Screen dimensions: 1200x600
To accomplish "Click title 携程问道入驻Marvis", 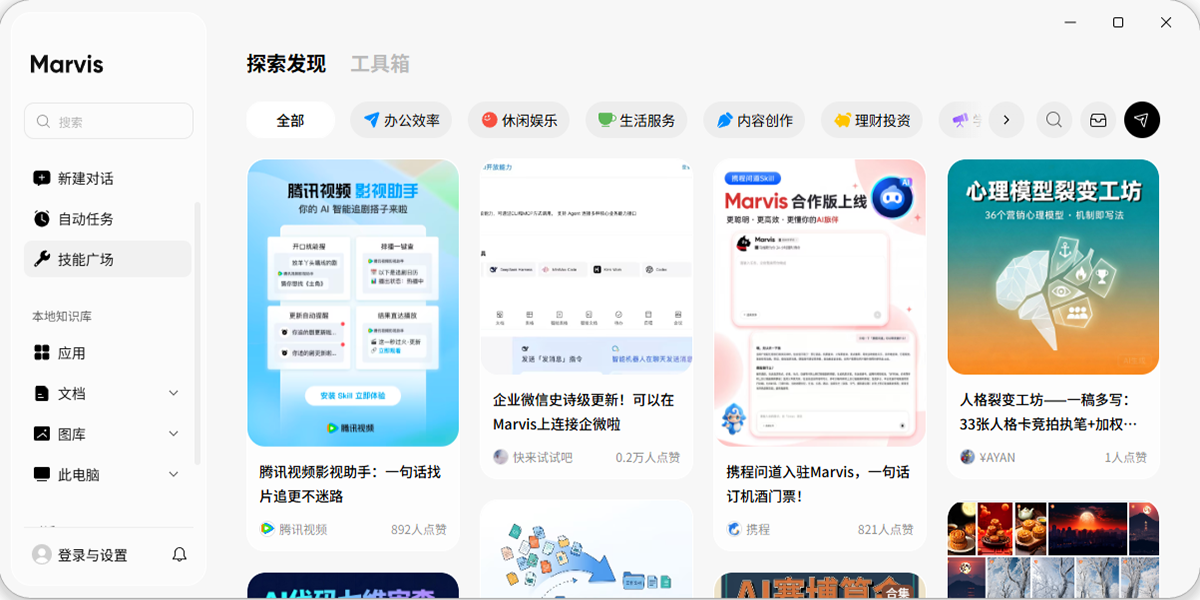I will pyautogui.click(x=818, y=484).
